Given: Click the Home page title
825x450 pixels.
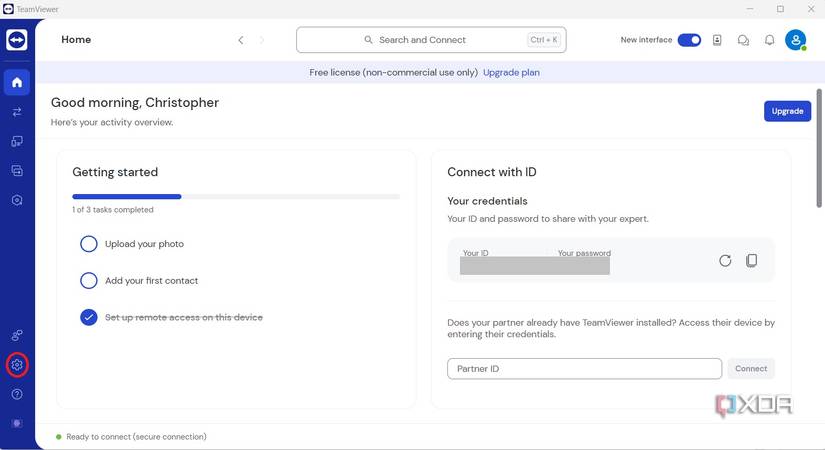Looking at the screenshot, I should 76,39.
